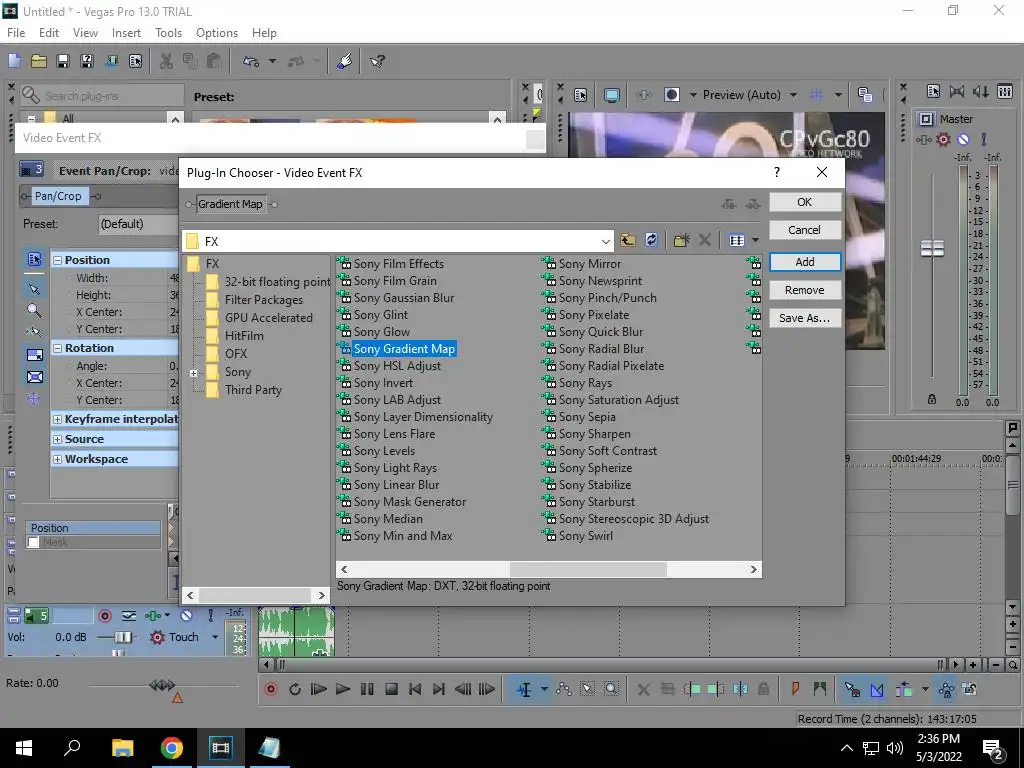The image size is (1024, 768).
Task: Arm audio track 5 for record
Action: tap(104, 616)
